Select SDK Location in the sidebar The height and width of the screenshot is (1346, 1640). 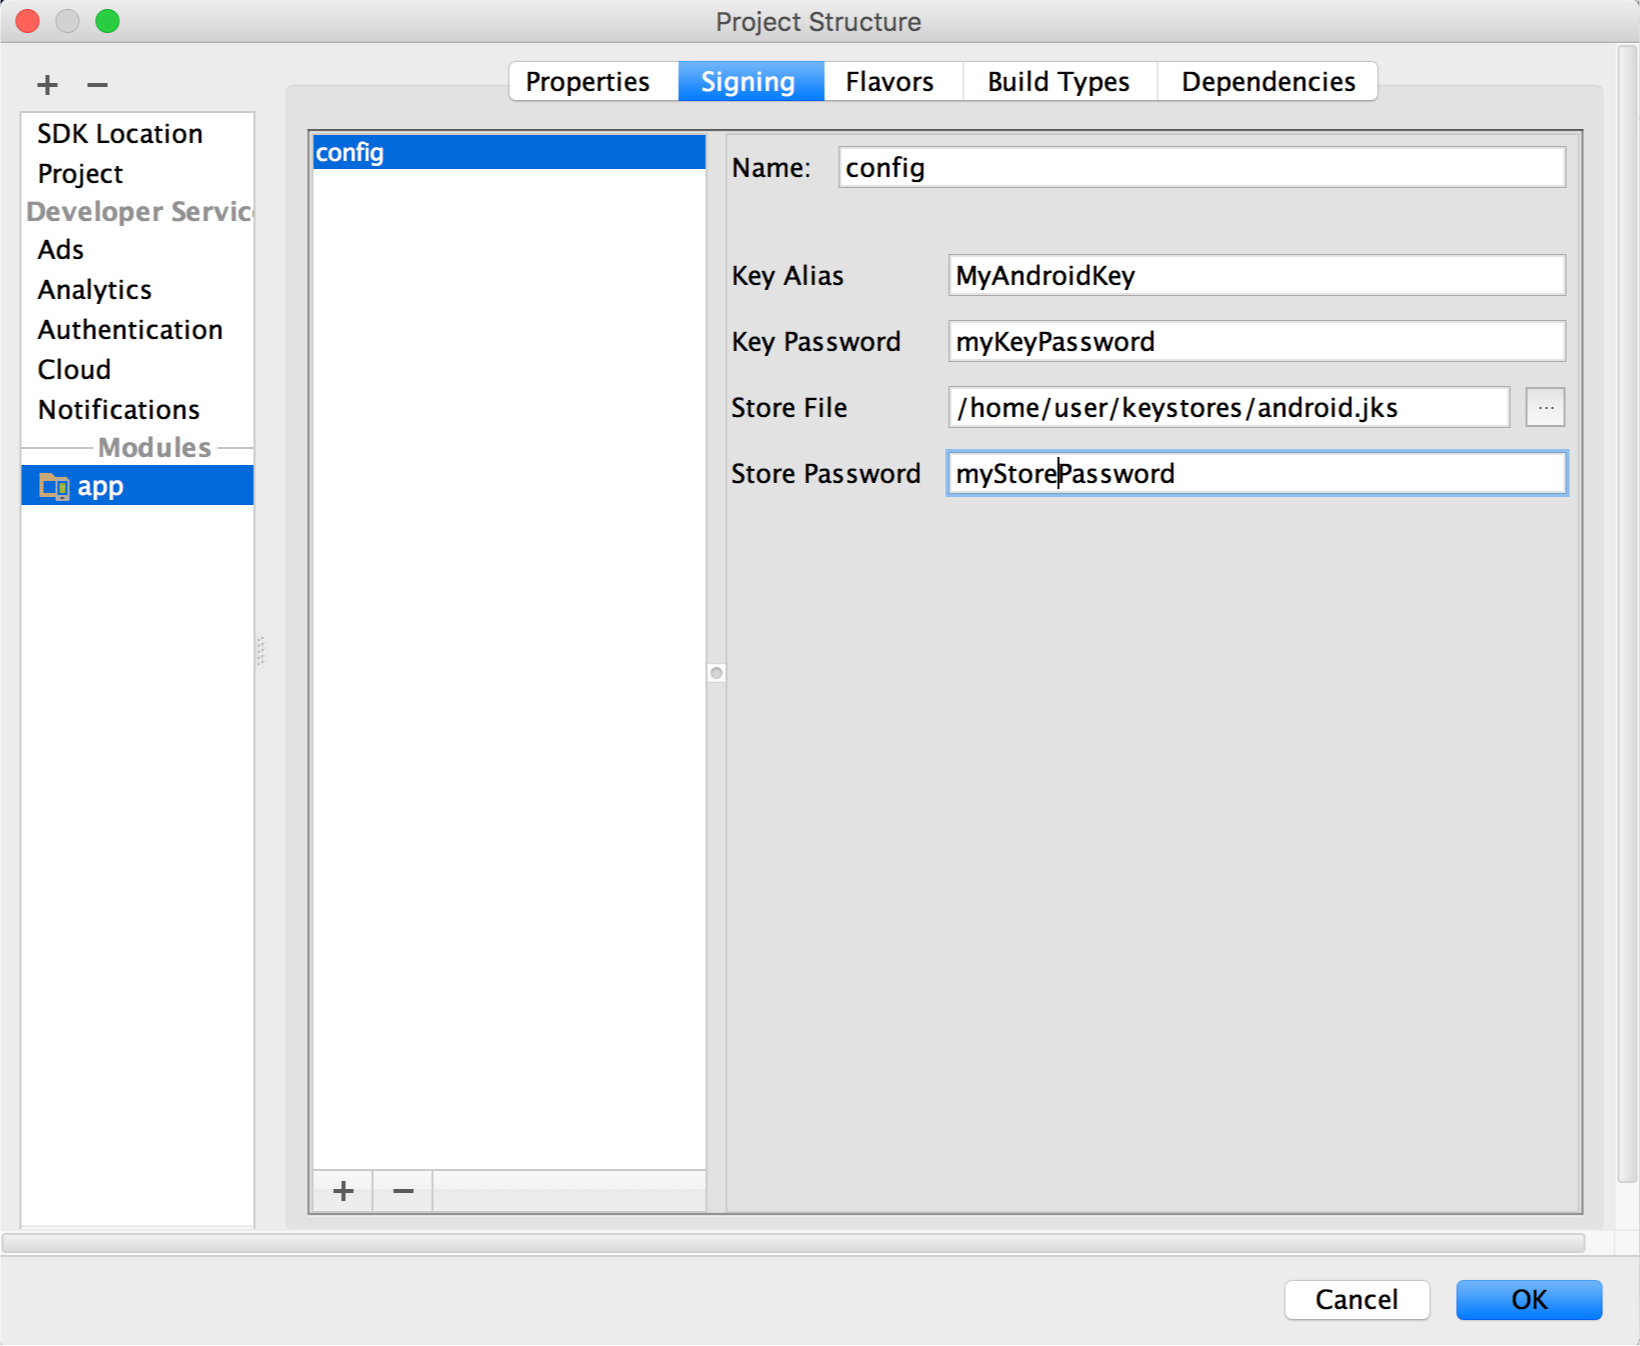coord(120,134)
